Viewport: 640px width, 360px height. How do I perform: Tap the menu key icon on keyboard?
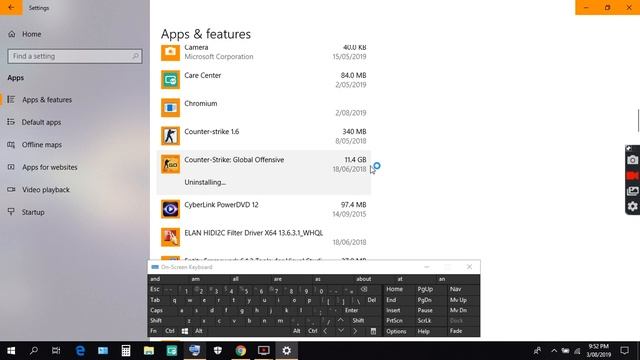[373, 331]
